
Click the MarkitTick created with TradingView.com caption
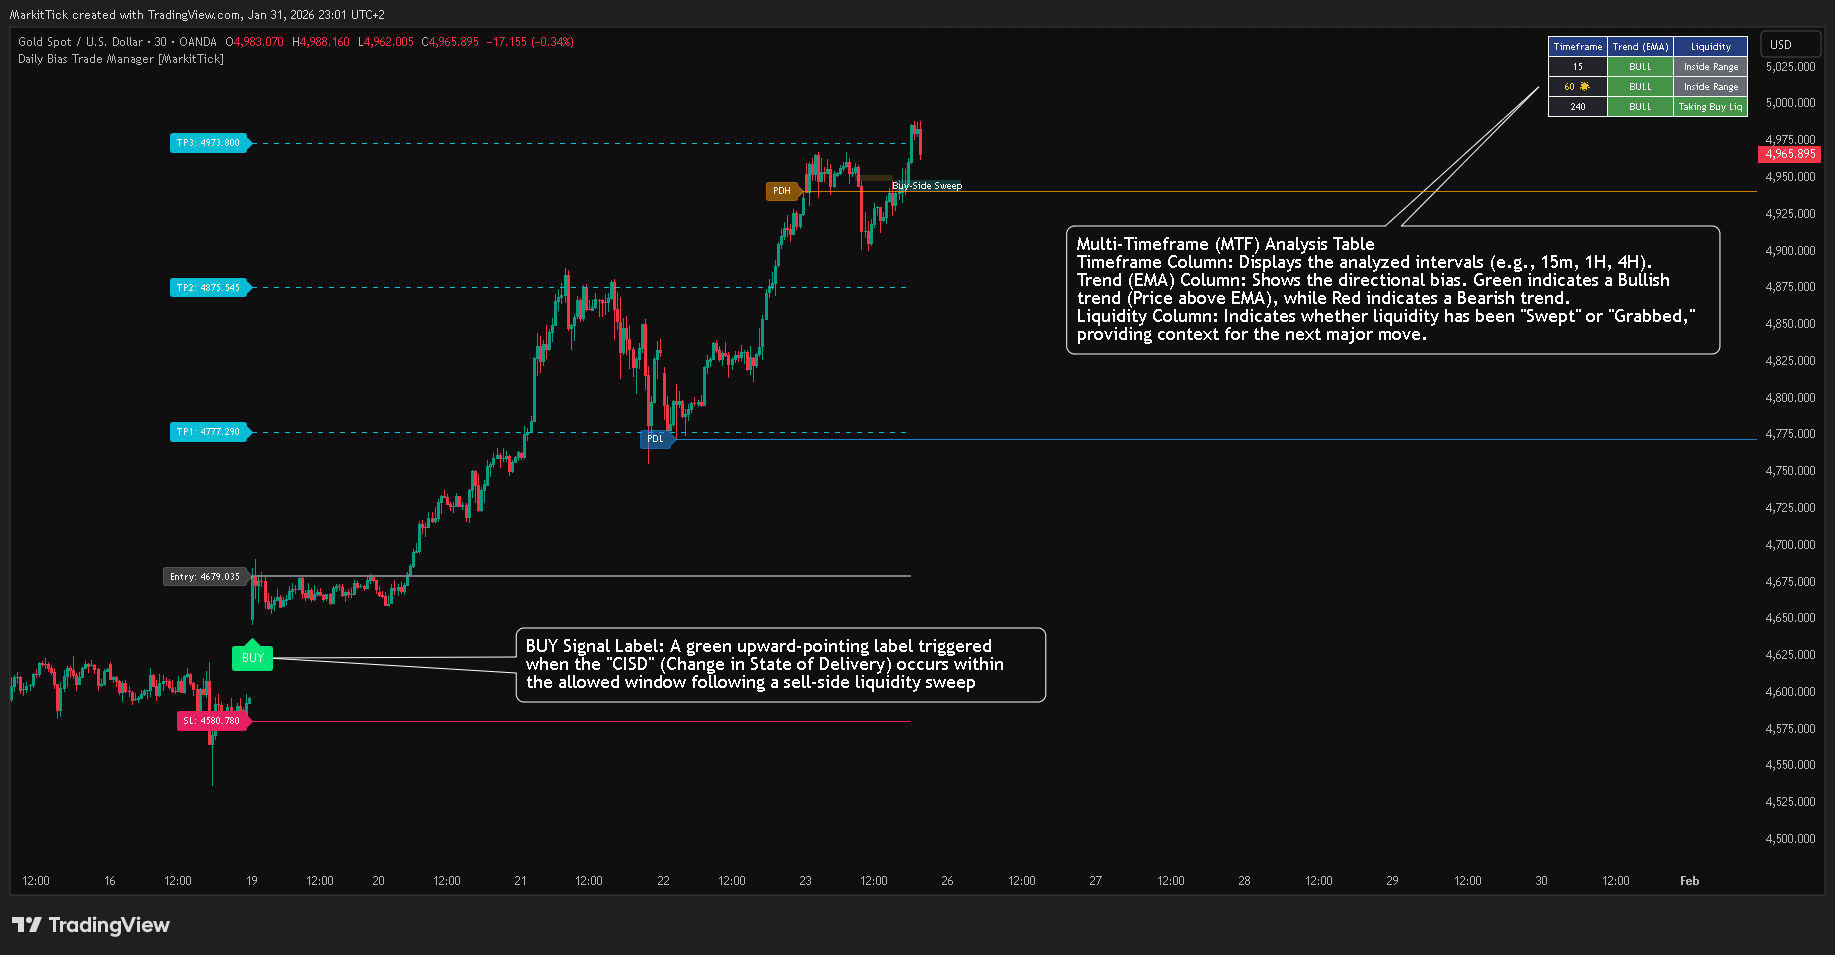pos(198,15)
